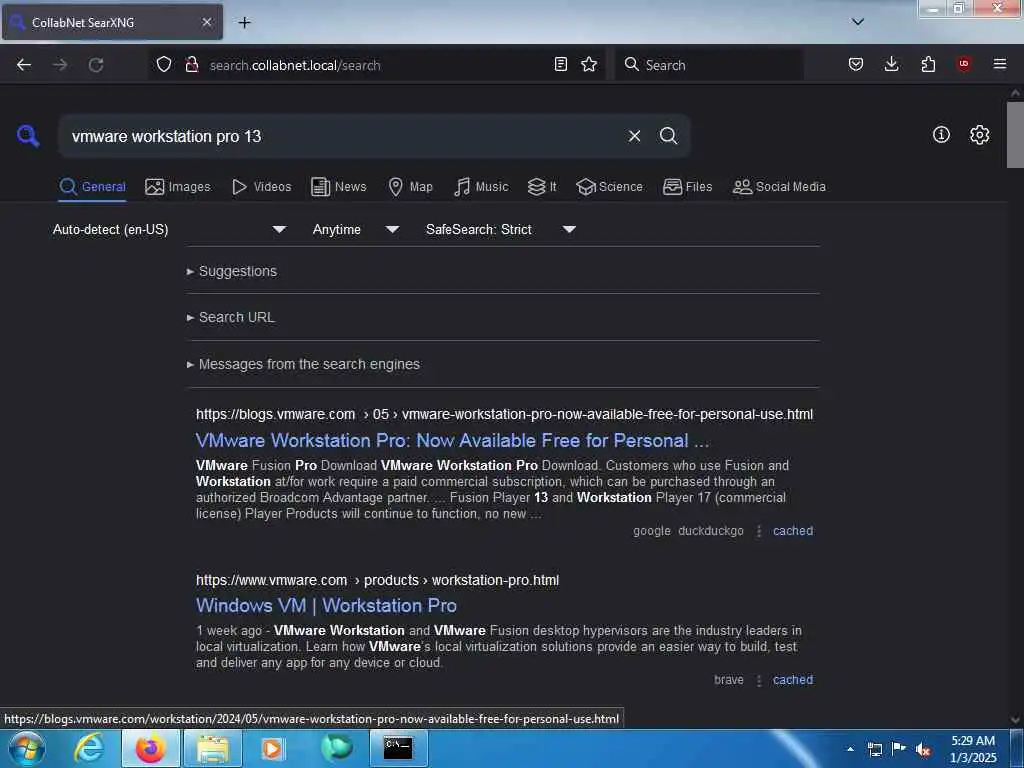Open Windows Explorer folder on taskbar
This screenshot has width=1024, height=768.
(x=213, y=748)
